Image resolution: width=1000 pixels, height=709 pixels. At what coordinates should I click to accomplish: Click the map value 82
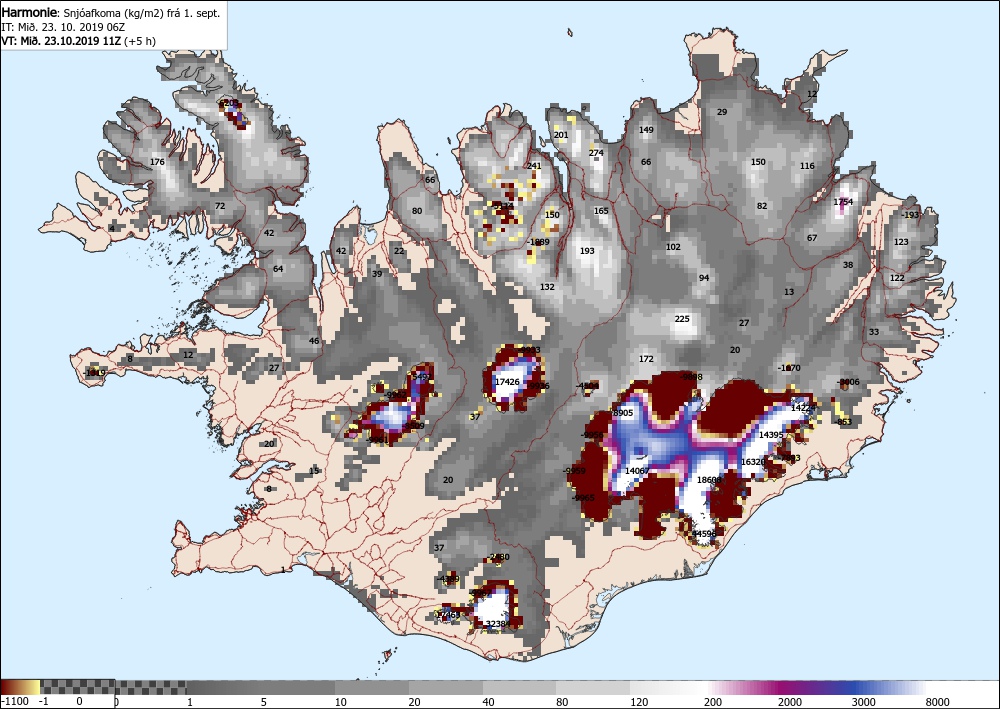(x=762, y=206)
